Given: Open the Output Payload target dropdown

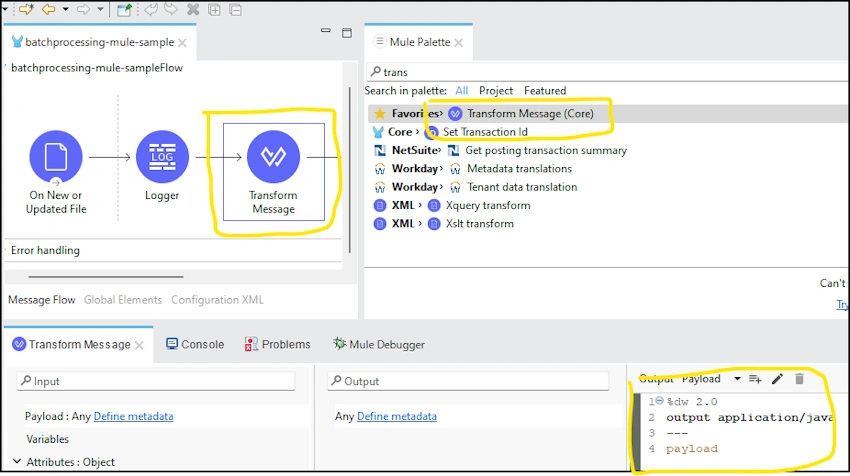Looking at the screenshot, I should coord(737,379).
